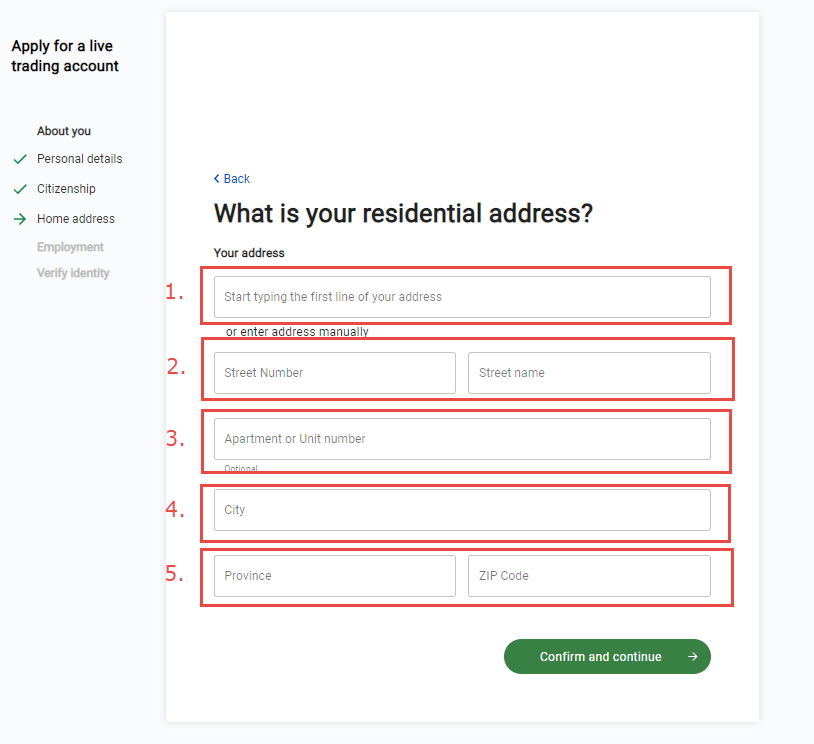Focus the Street name field

coord(589,373)
